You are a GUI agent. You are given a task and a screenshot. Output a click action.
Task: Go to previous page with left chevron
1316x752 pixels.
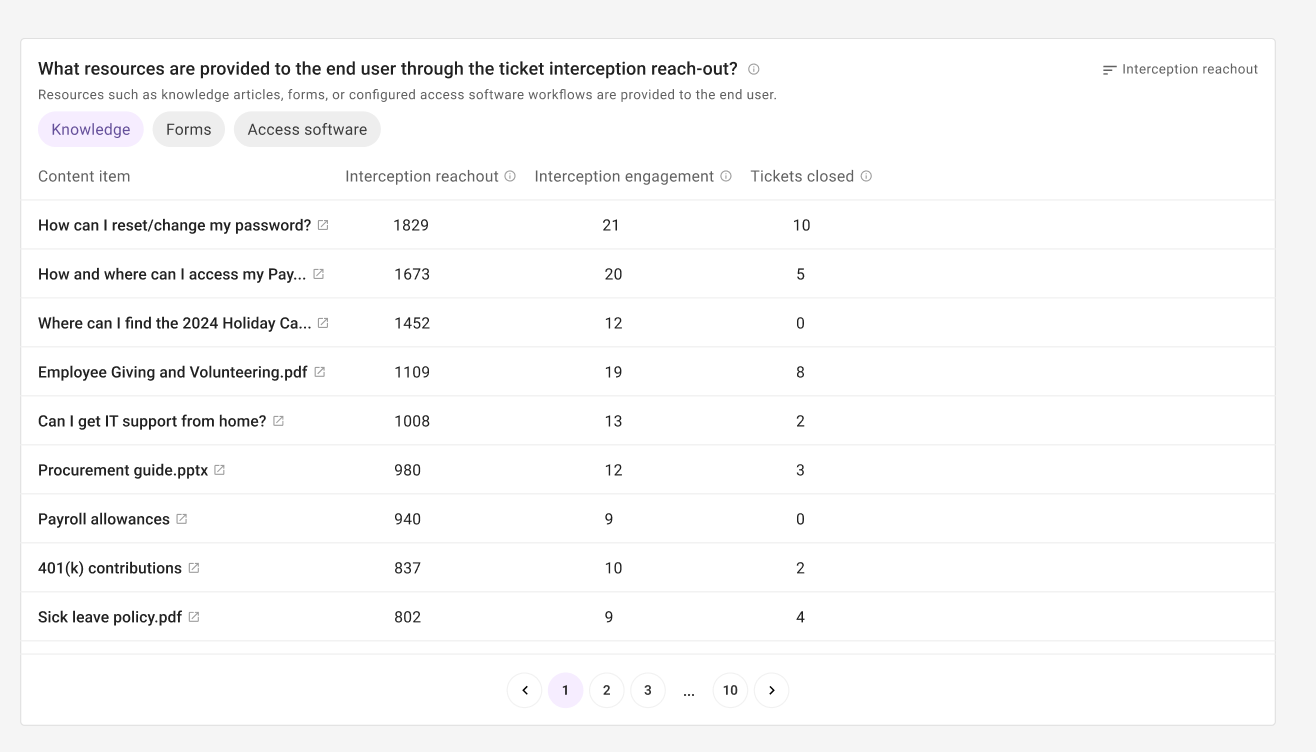pos(524,690)
